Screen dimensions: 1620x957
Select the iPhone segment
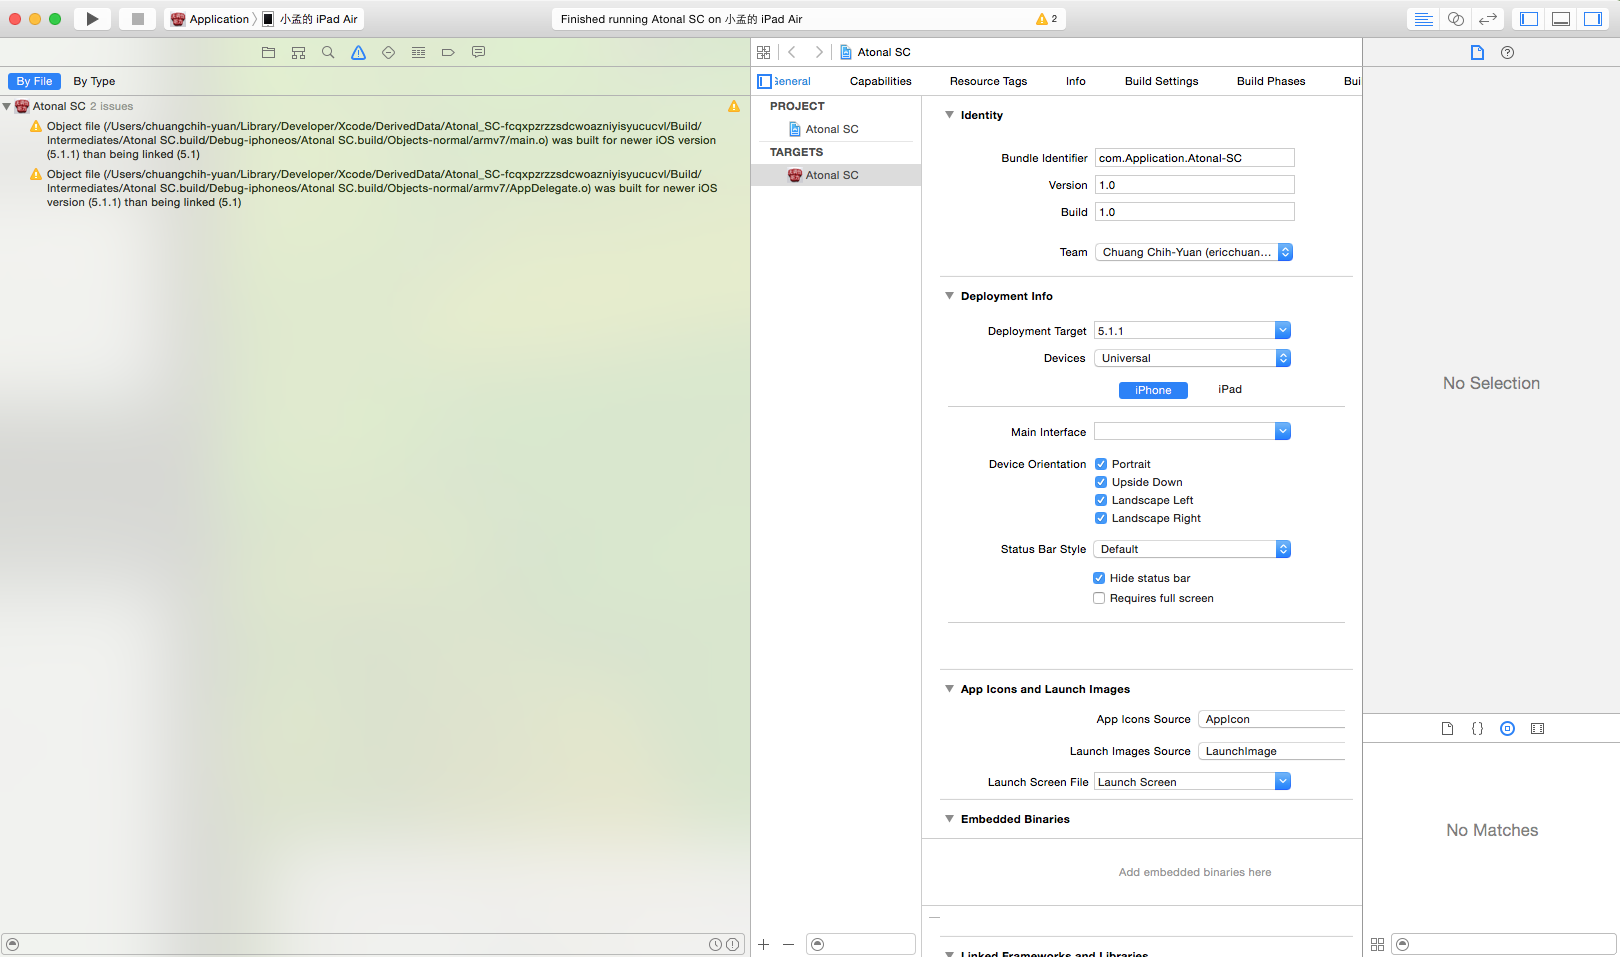click(x=1153, y=390)
